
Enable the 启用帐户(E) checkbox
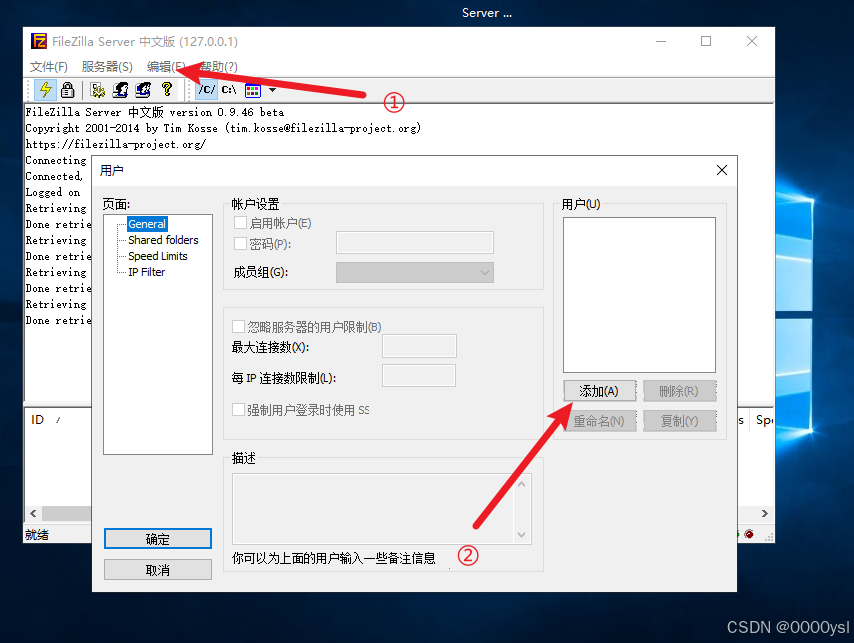(240, 223)
